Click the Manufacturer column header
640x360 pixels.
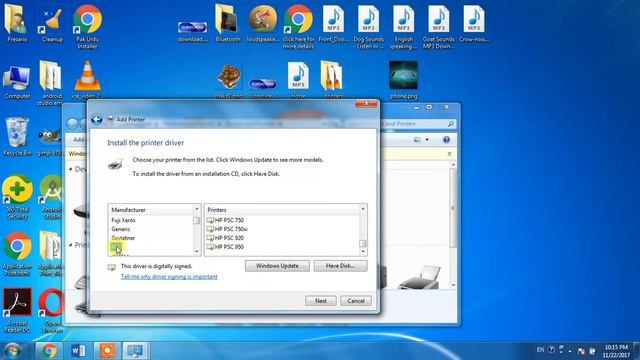click(151, 209)
